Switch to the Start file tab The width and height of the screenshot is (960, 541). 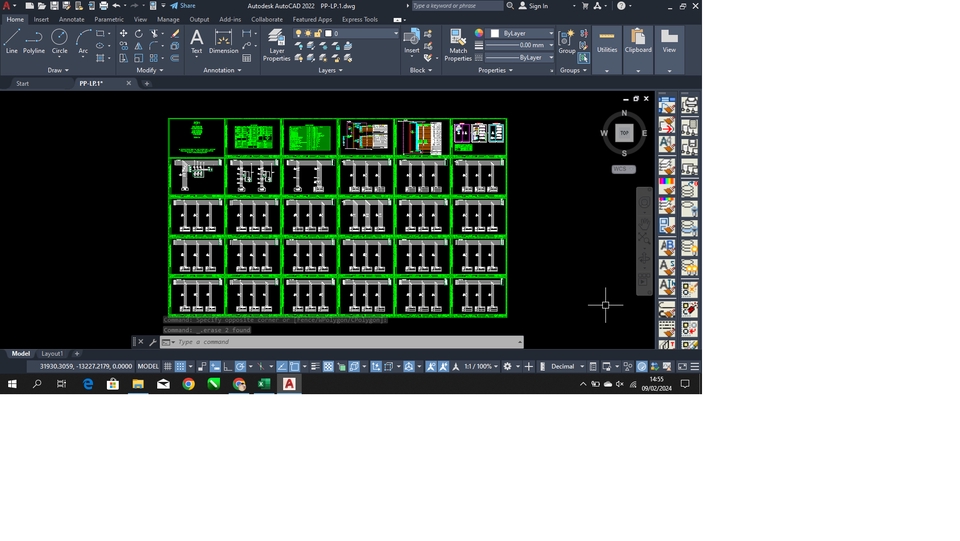(x=23, y=84)
